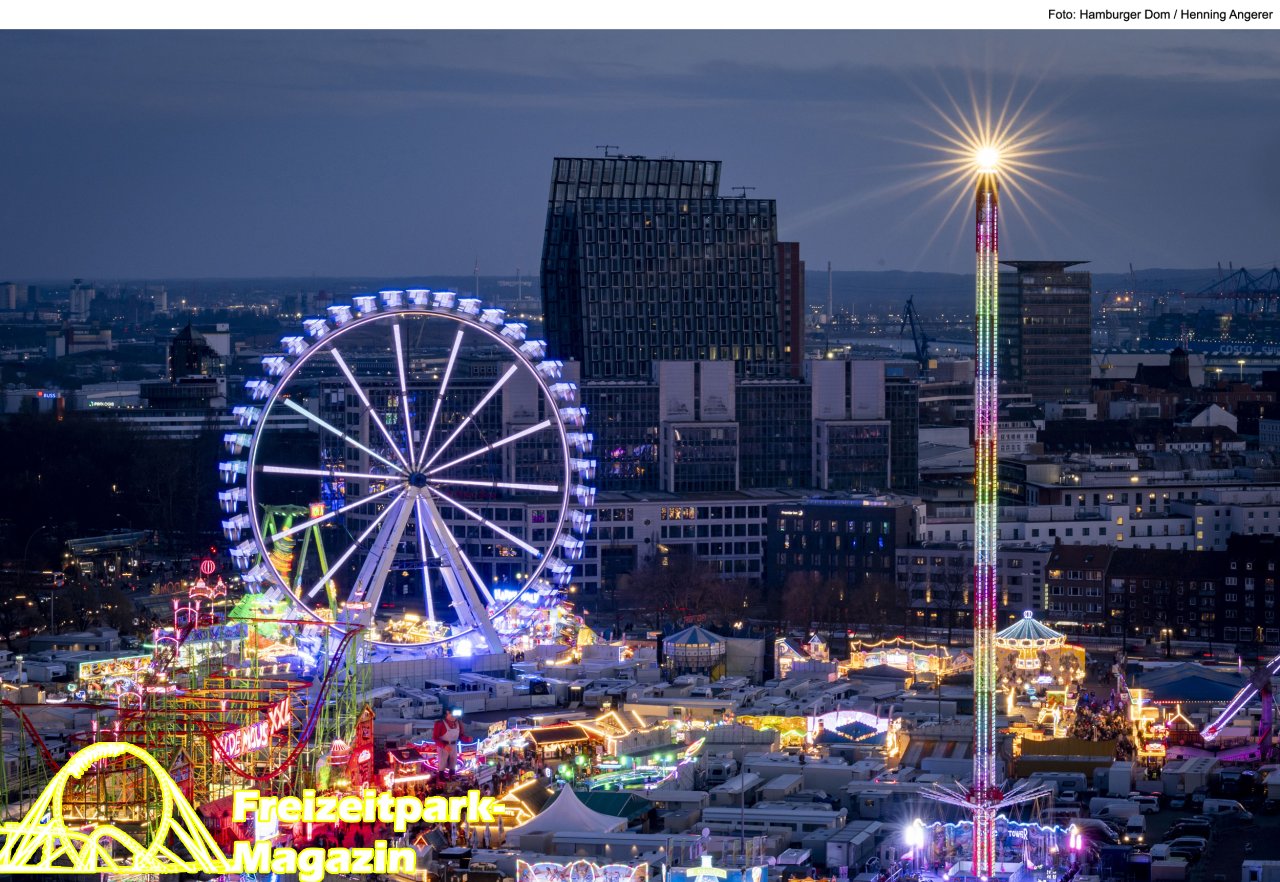Image resolution: width=1280 pixels, height=882 pixels.
Task: Select the dark glass skyscraper in the center
Action: (660, 270)
